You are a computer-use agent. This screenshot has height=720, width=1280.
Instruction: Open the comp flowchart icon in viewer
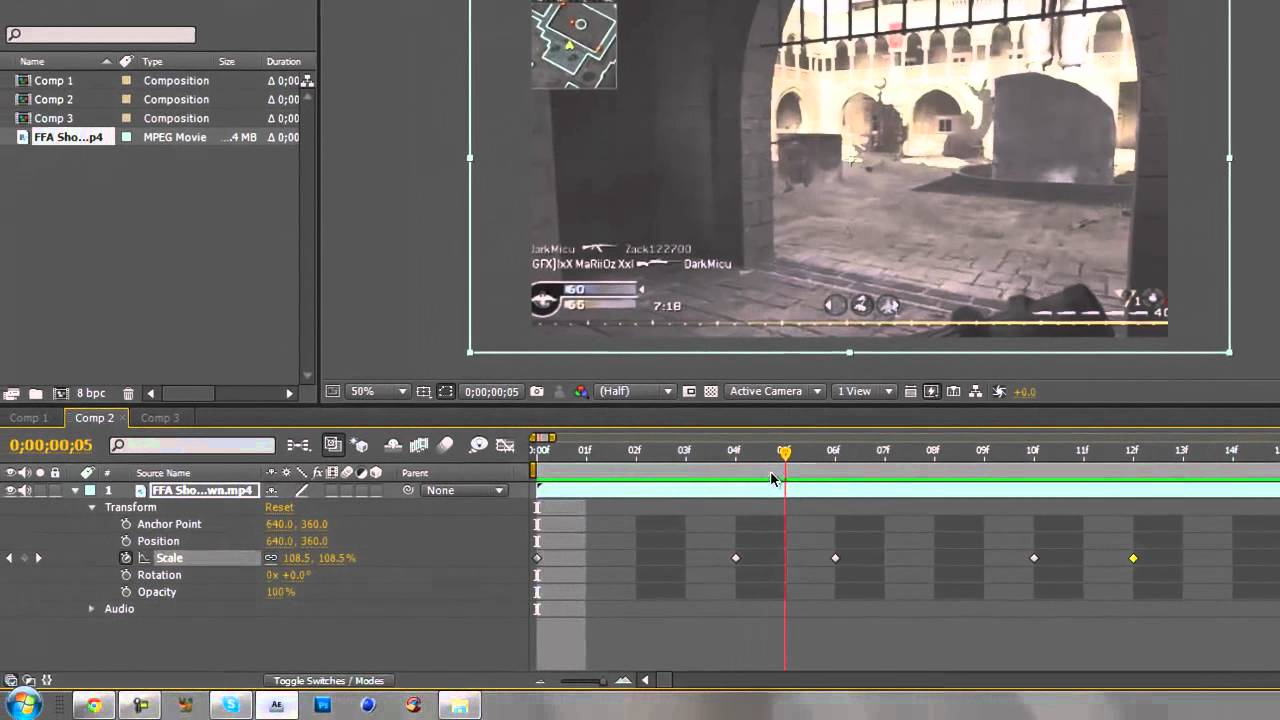[x=976, y=391]
